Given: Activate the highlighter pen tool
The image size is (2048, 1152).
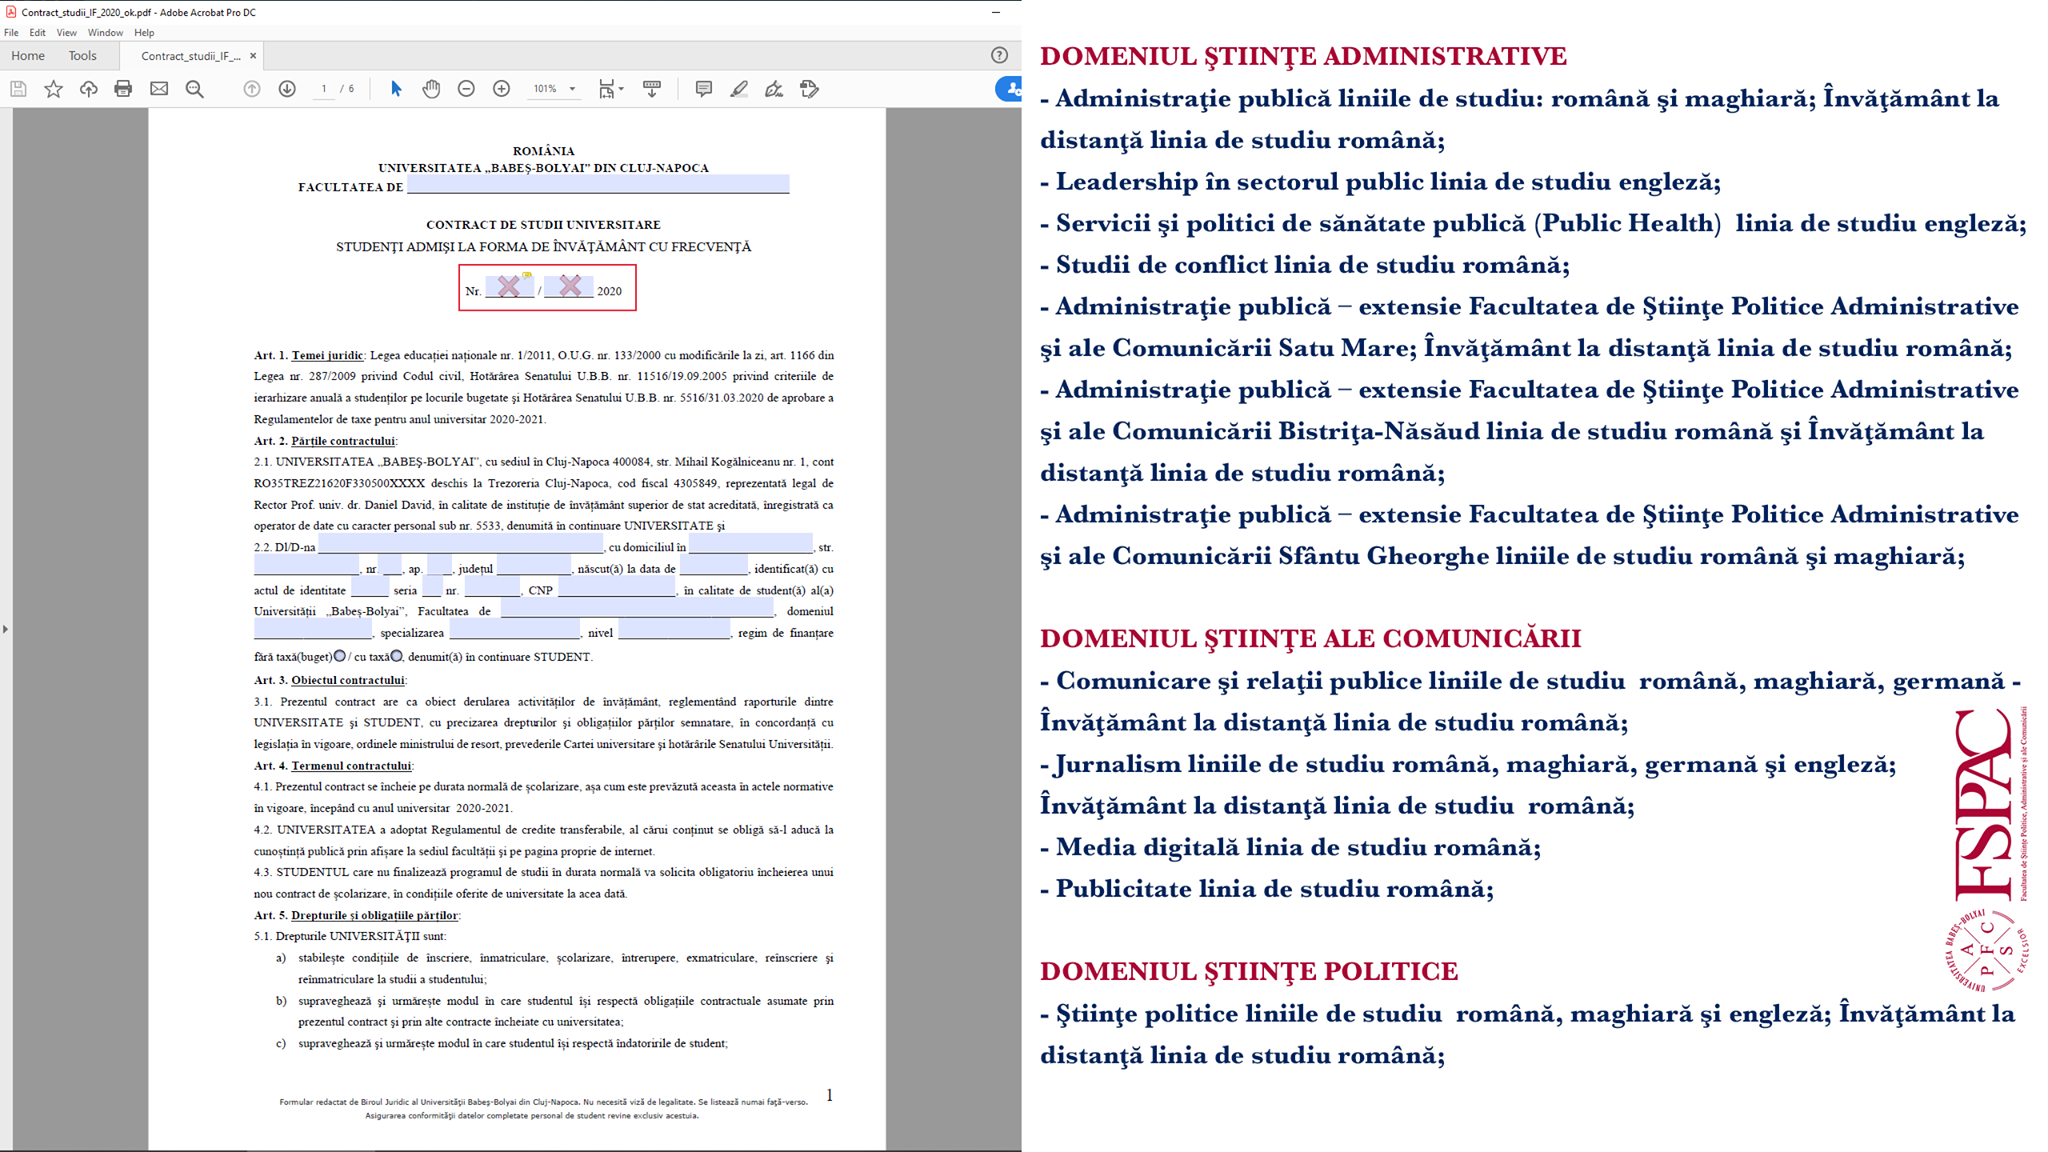Looking at the screenshot, I should coord(739,89).
